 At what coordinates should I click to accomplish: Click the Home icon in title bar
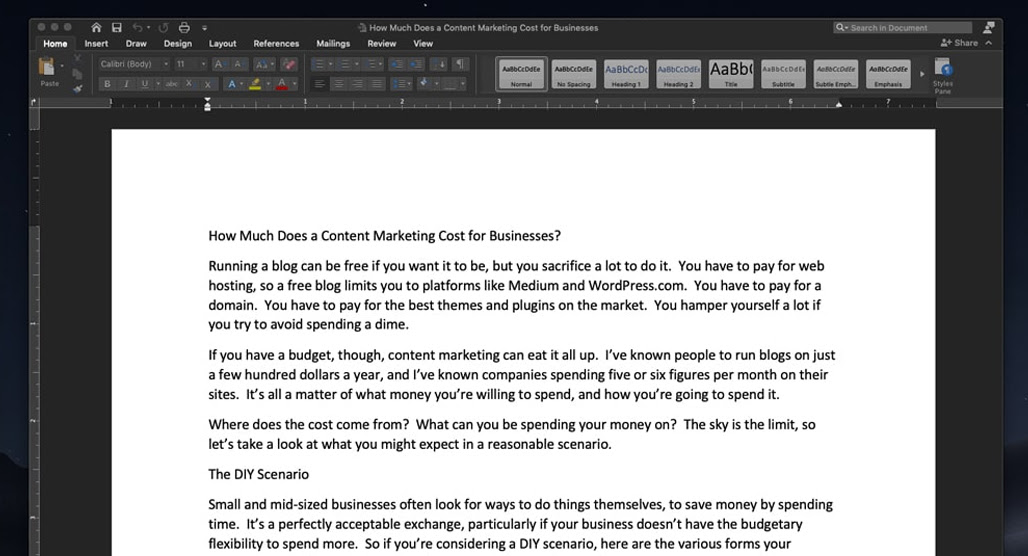click(x=96, y=28)
